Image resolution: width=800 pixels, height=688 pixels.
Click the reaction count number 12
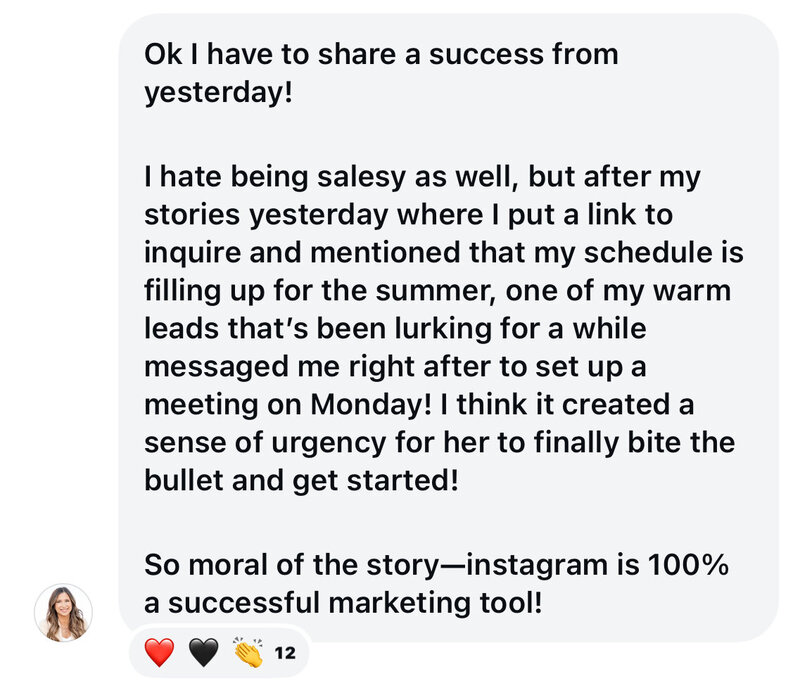pos(284,655)
